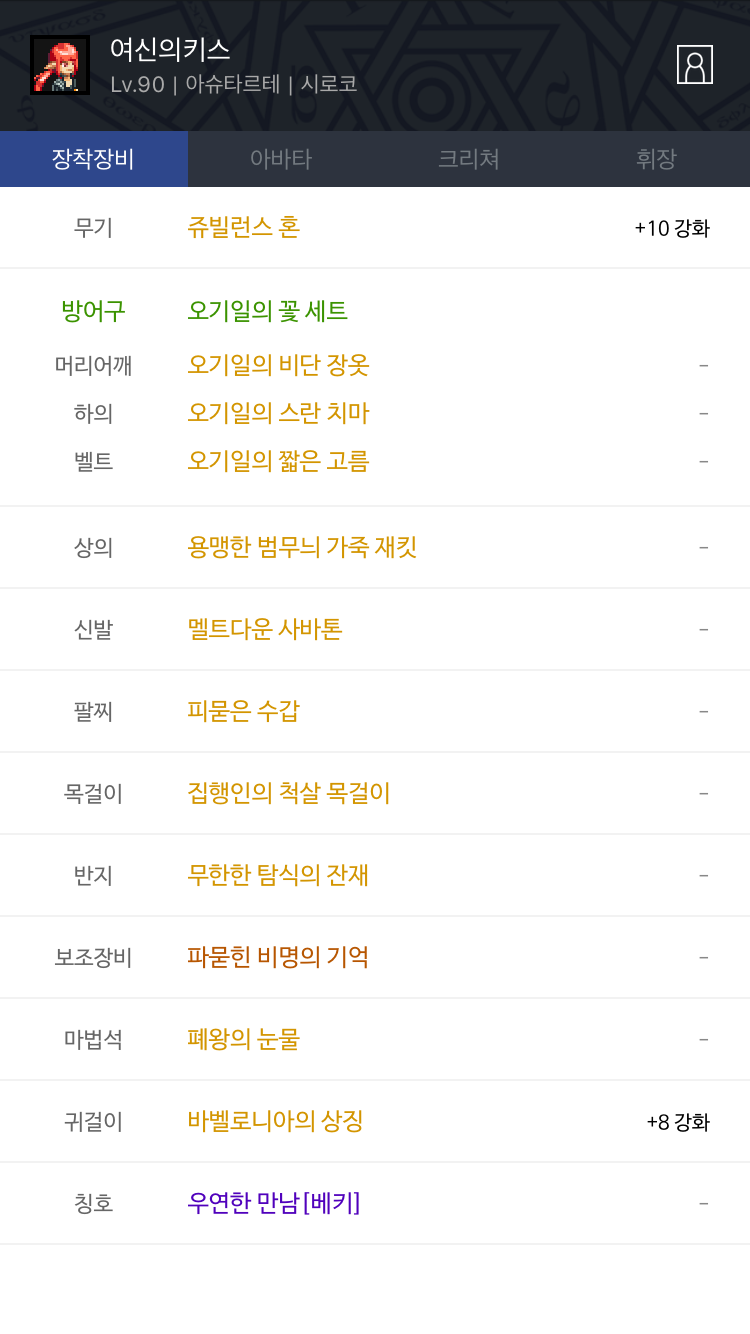Click the red-haired character avatar thumbnail
The image size is (750, 1334).
[x=60, y=65]
